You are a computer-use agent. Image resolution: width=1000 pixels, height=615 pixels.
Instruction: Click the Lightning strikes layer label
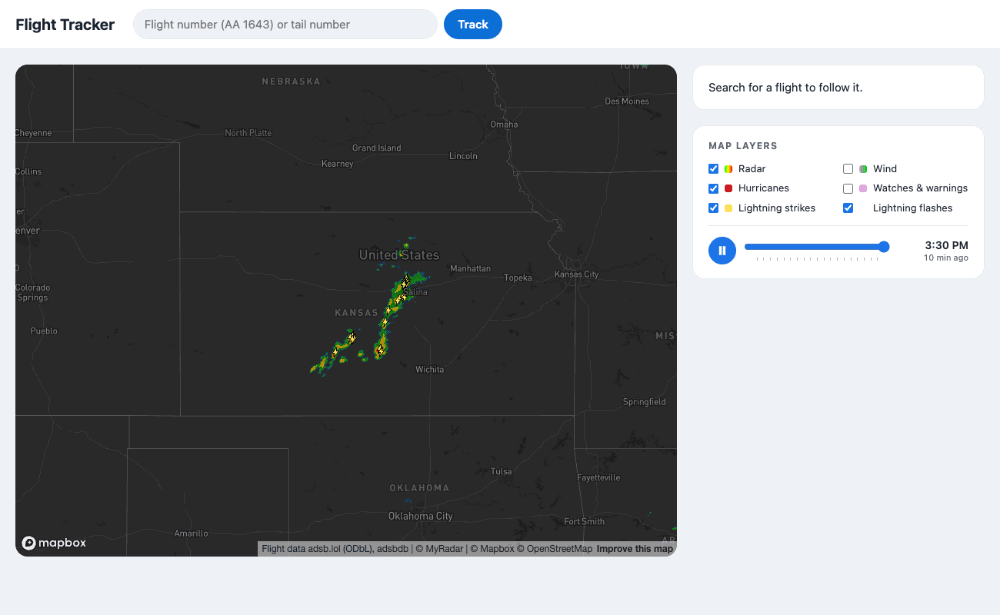pyautogui.click(x=777, y=208)
